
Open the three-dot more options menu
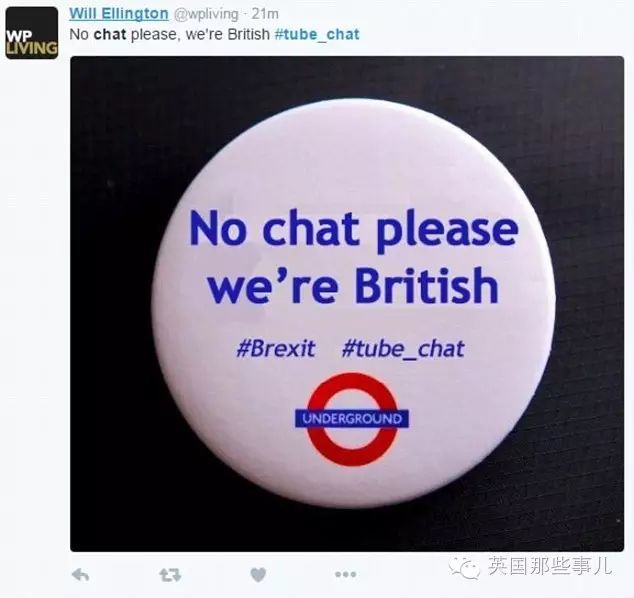pyautogui.click(x=345, y=574)
